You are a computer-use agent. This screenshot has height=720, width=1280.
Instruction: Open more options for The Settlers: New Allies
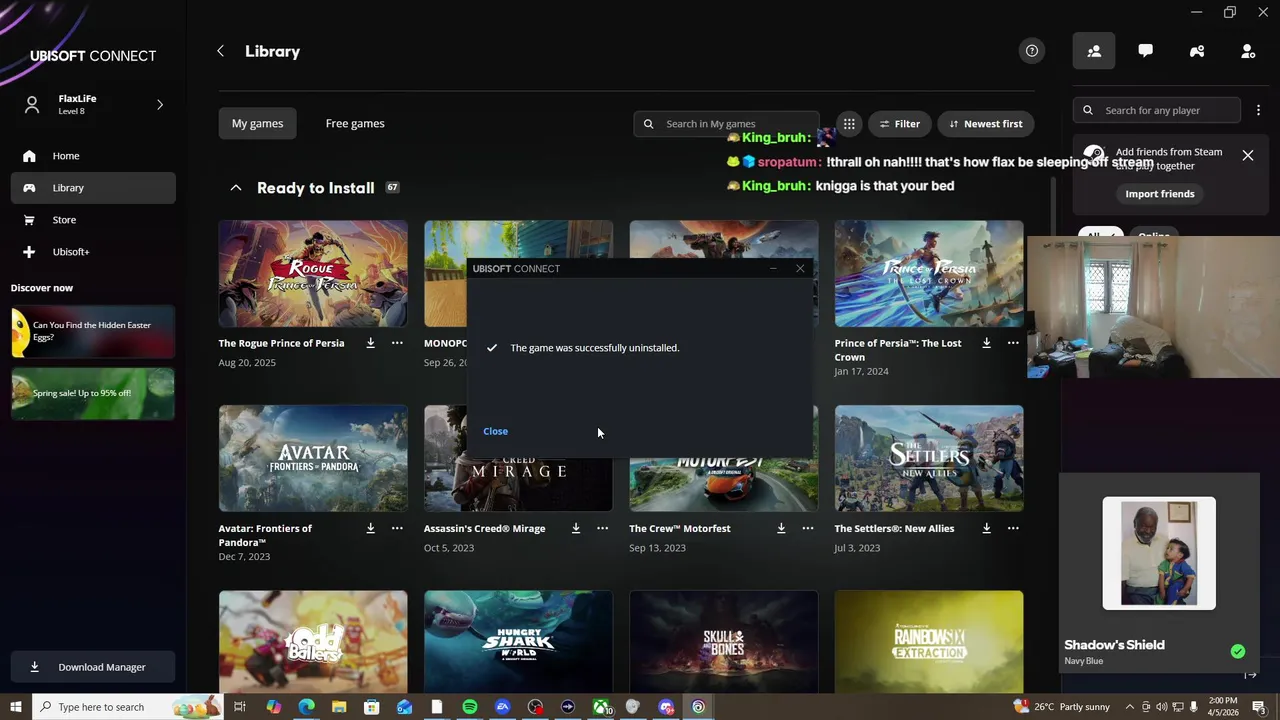click(x=1013, y=528)
